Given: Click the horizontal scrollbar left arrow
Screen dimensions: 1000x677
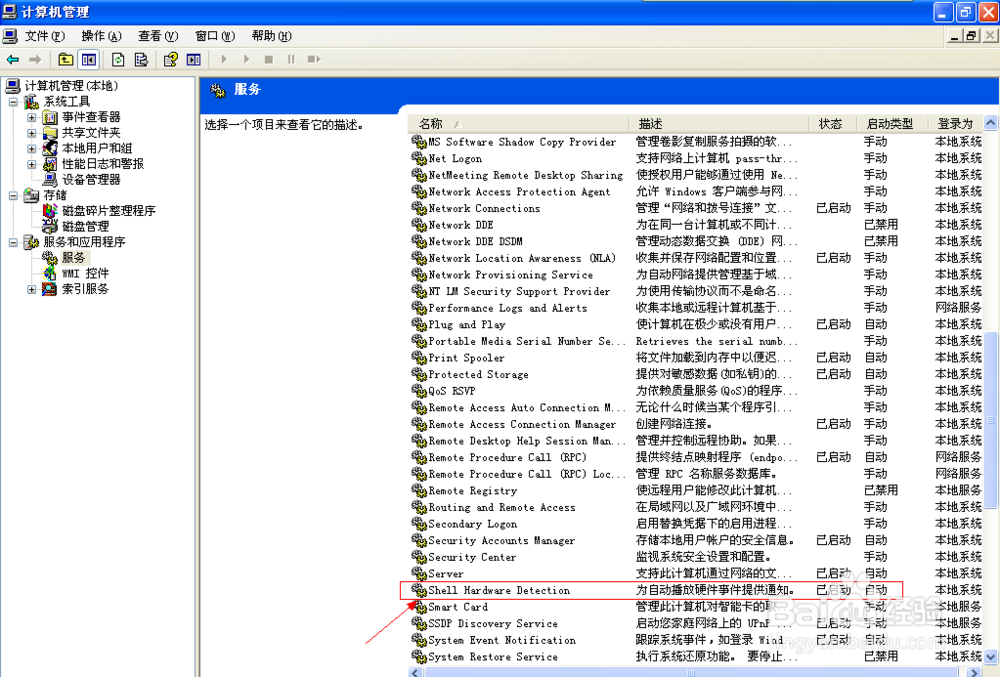Looking at the screenshot, I should 415,672.
